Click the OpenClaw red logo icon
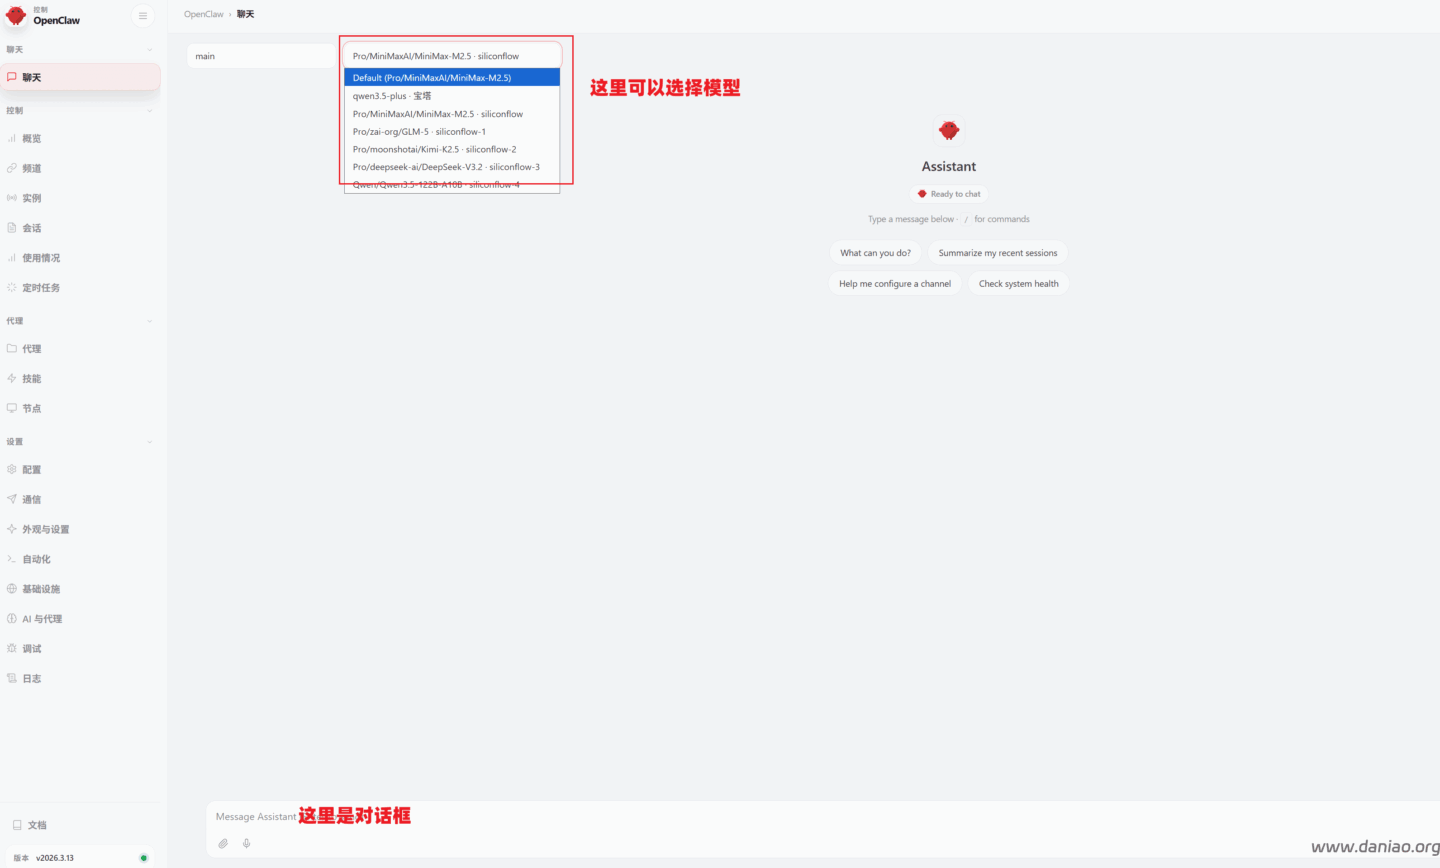1440x868 pixels. (16, 15)
